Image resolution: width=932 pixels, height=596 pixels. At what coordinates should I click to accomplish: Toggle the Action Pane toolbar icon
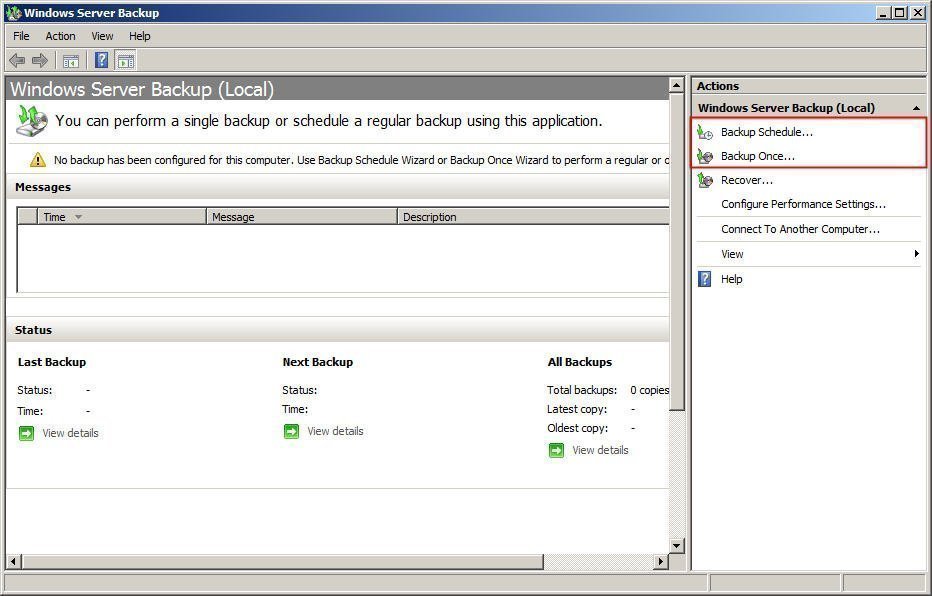coord(126,61)
